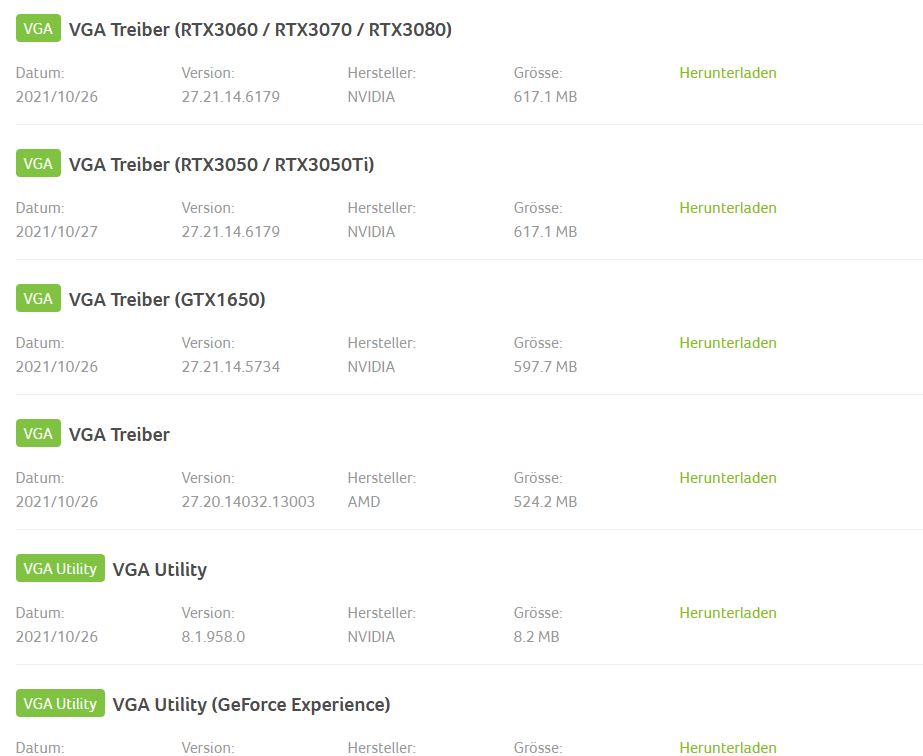This screenshot has height=756, width=923.
Task: Click Herunterladen for RTX3060 / RTX3070 / RTX3080 driver
Action: click(x=727, y=73)
